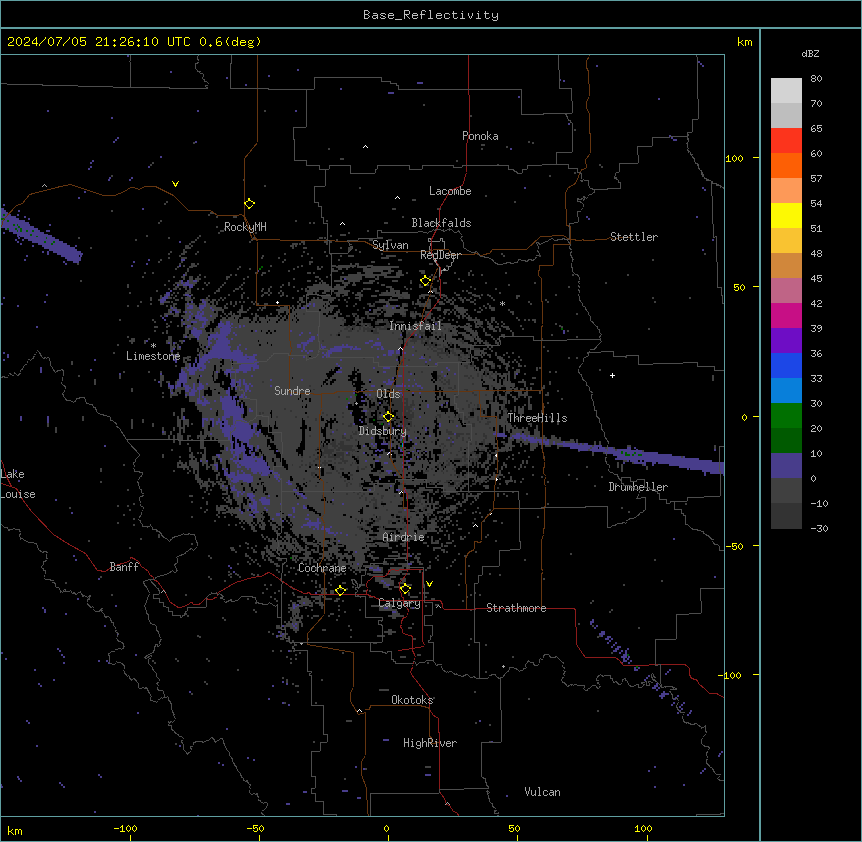The height and width of the screenshot is (842, 862).
Task: Select the -50 tick on the bottom axis
Action: (x=255, y=828)
